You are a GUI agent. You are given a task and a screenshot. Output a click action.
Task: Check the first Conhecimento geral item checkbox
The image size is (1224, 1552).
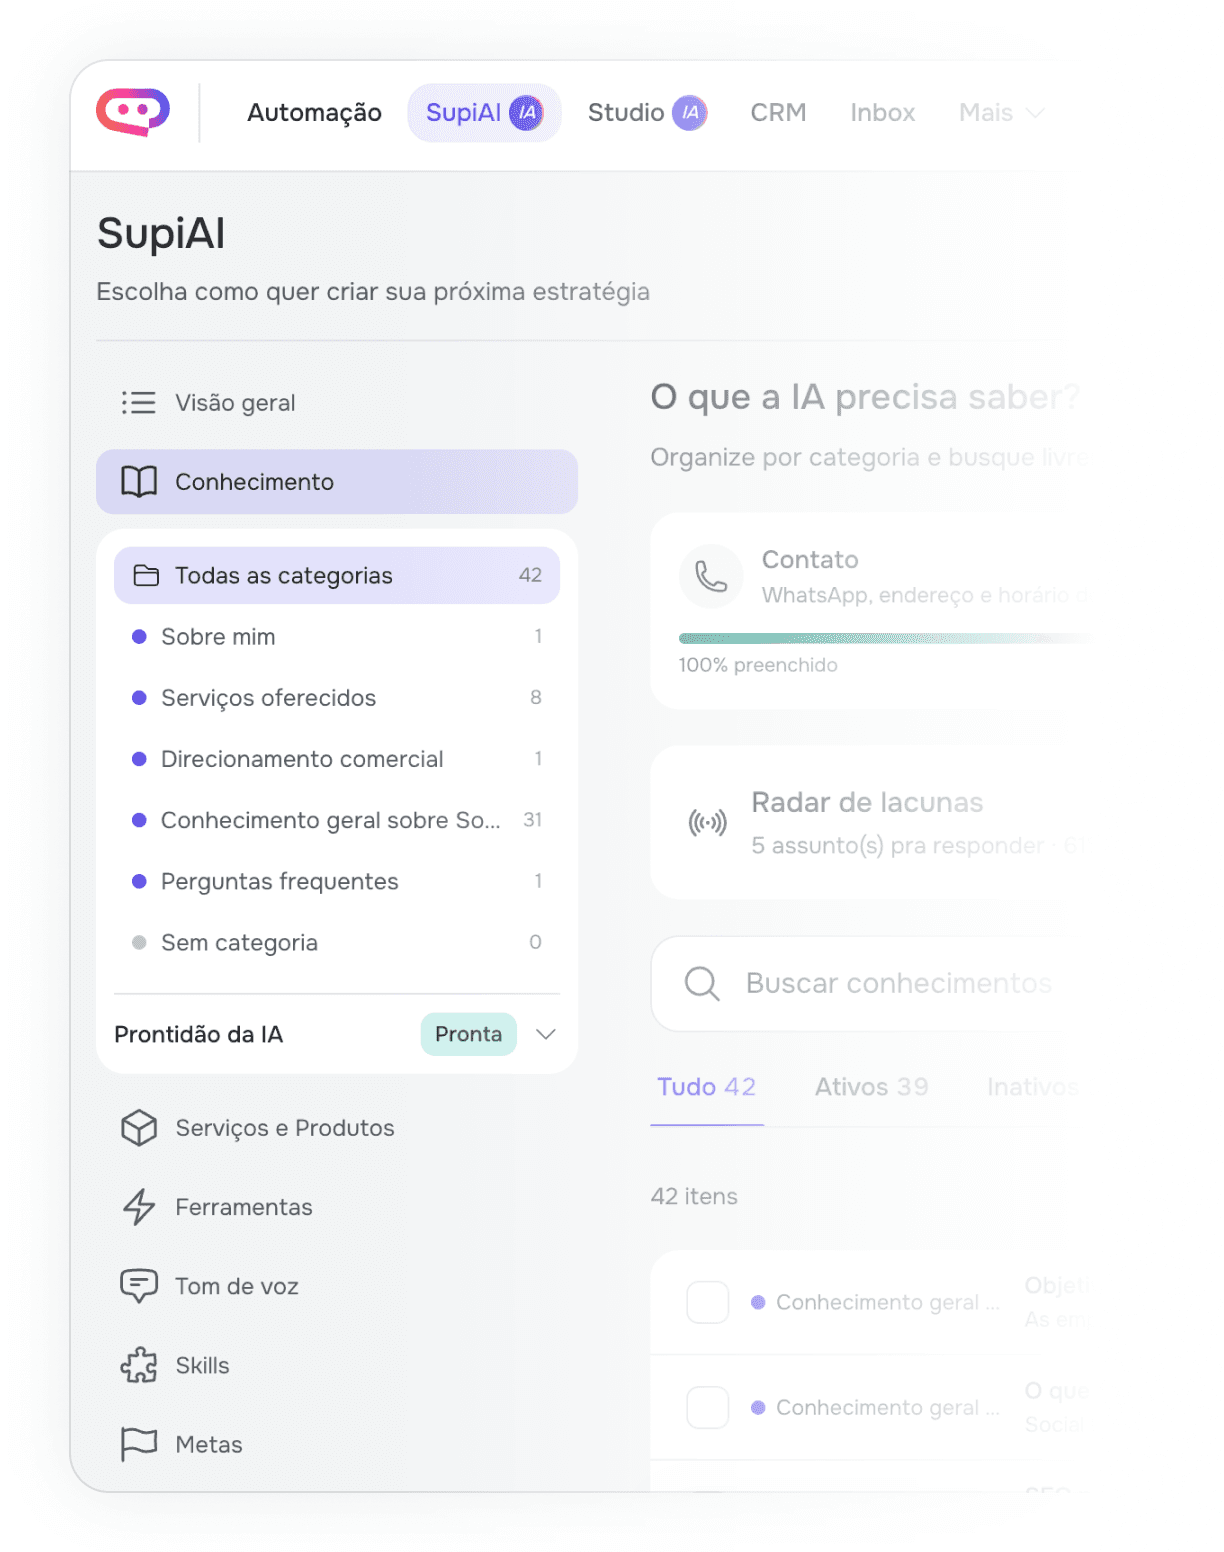pyautogui.click(x=708, y=1302)
